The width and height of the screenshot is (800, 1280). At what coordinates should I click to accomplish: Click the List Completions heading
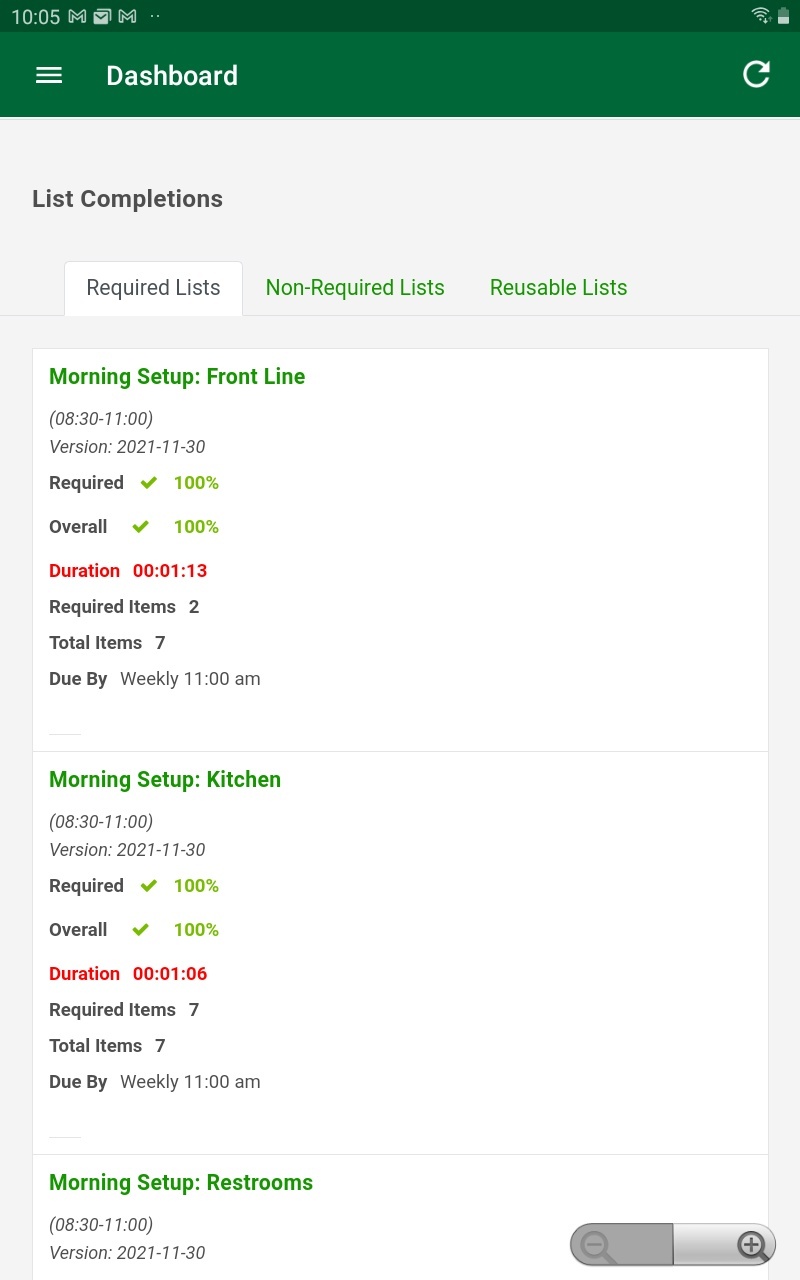coord(127,199)
